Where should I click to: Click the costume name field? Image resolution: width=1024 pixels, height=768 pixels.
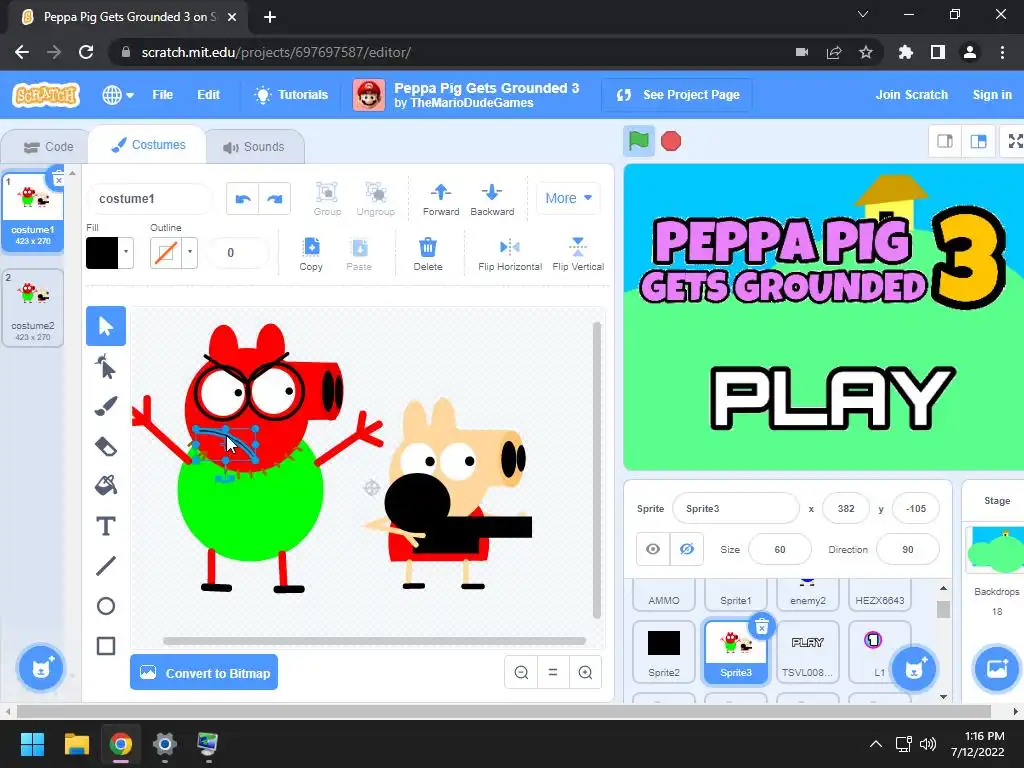point(150,199)
